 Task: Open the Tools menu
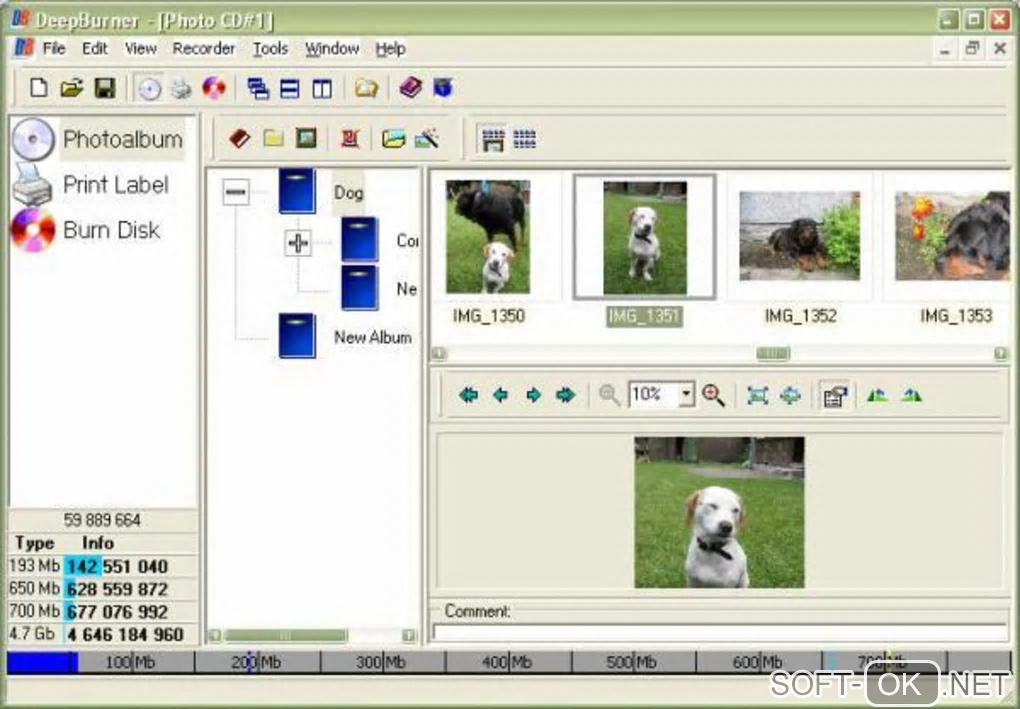tap(270, 48)
